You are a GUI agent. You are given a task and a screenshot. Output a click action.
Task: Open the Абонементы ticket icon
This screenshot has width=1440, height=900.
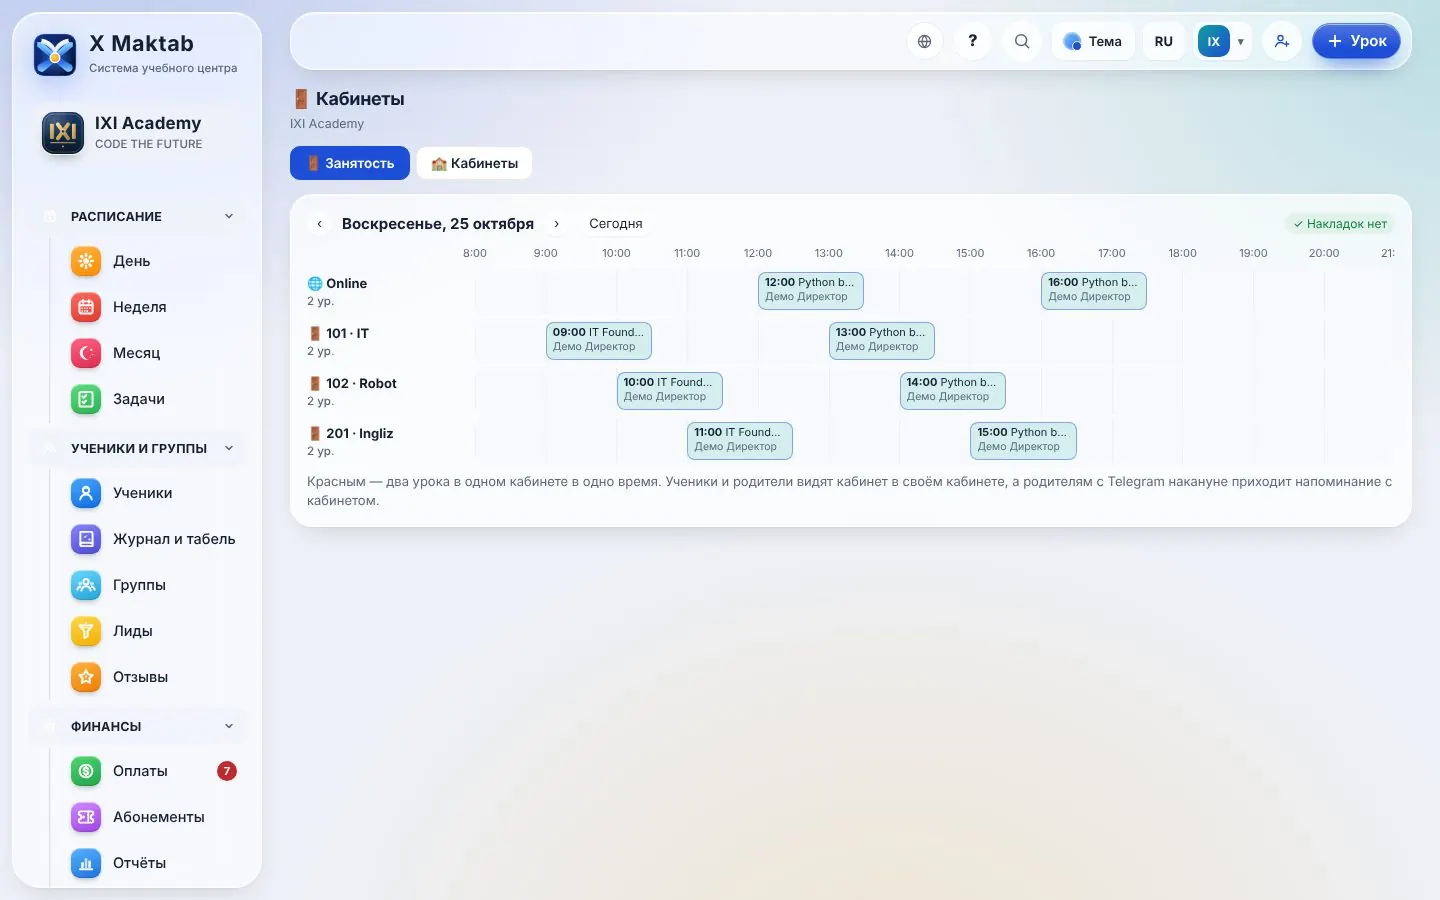86,817
